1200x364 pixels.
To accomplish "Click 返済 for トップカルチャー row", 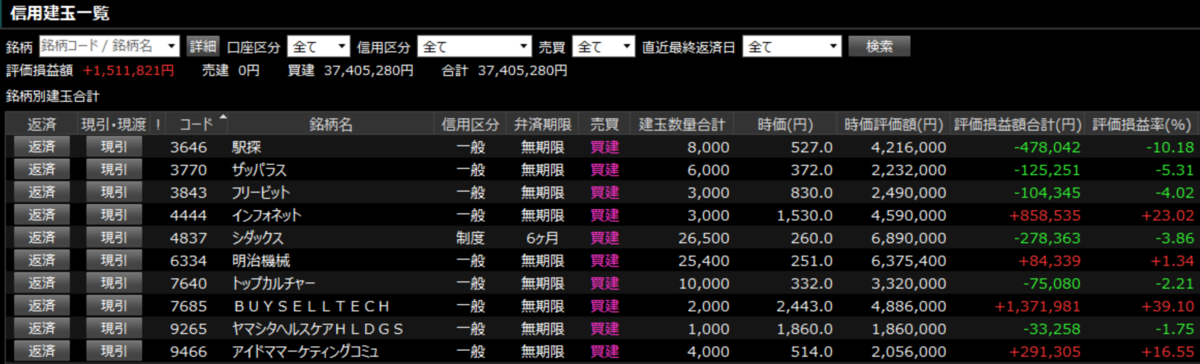I will (42, 283).
